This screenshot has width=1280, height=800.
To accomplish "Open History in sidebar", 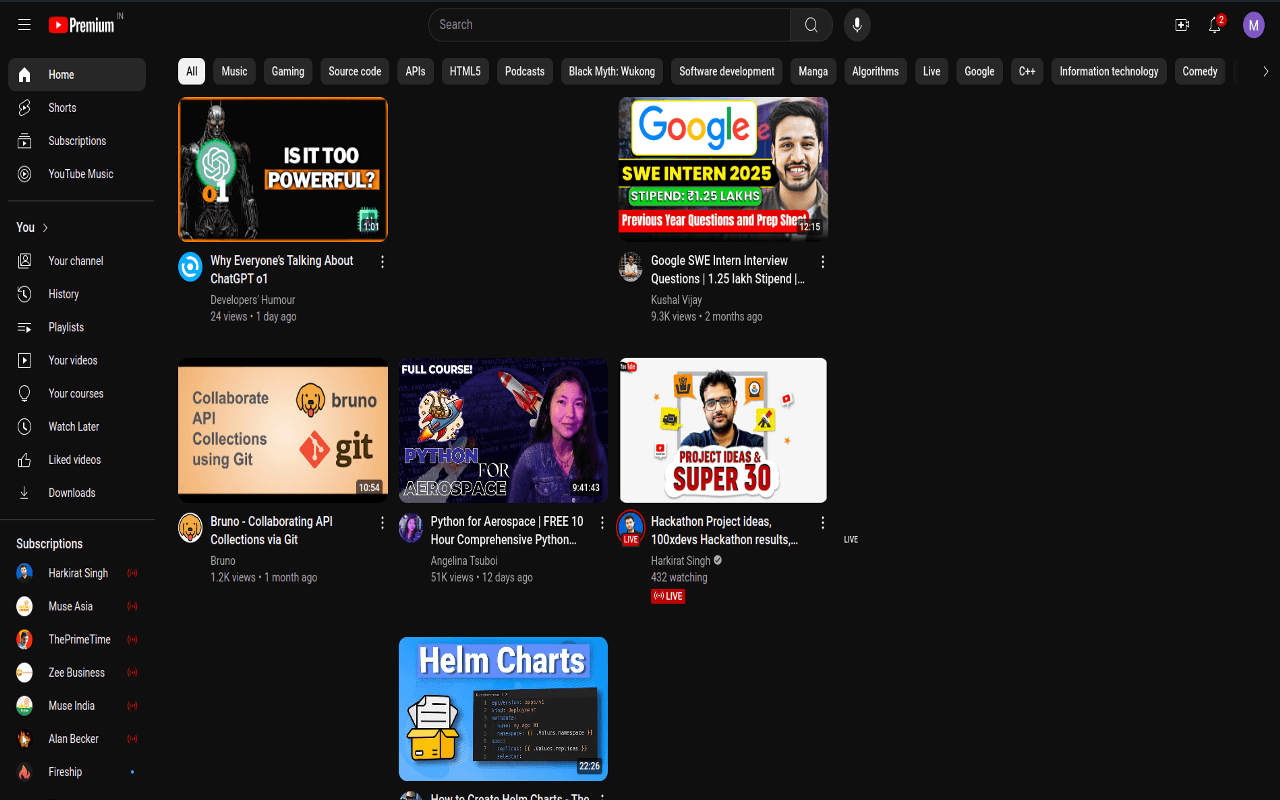I will point(77,294).
